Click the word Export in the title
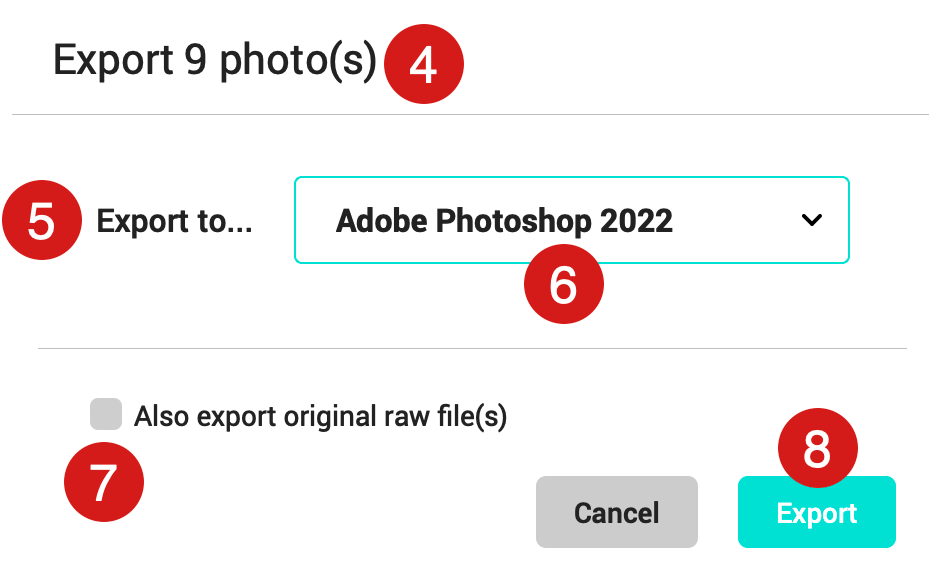Viewport: 930px width, 588px height. (113, 61)
